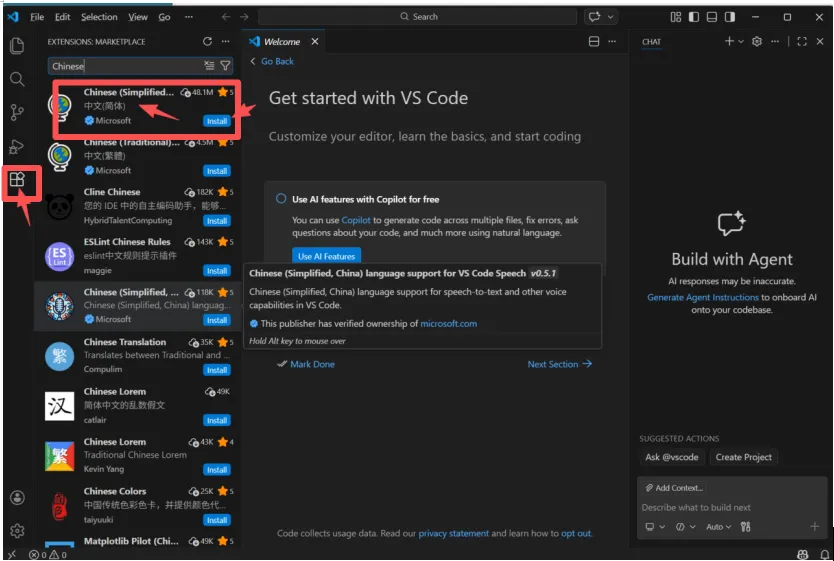Open the Edit menu
This screenshot has width=834, height=561.
tap(62, 17)
